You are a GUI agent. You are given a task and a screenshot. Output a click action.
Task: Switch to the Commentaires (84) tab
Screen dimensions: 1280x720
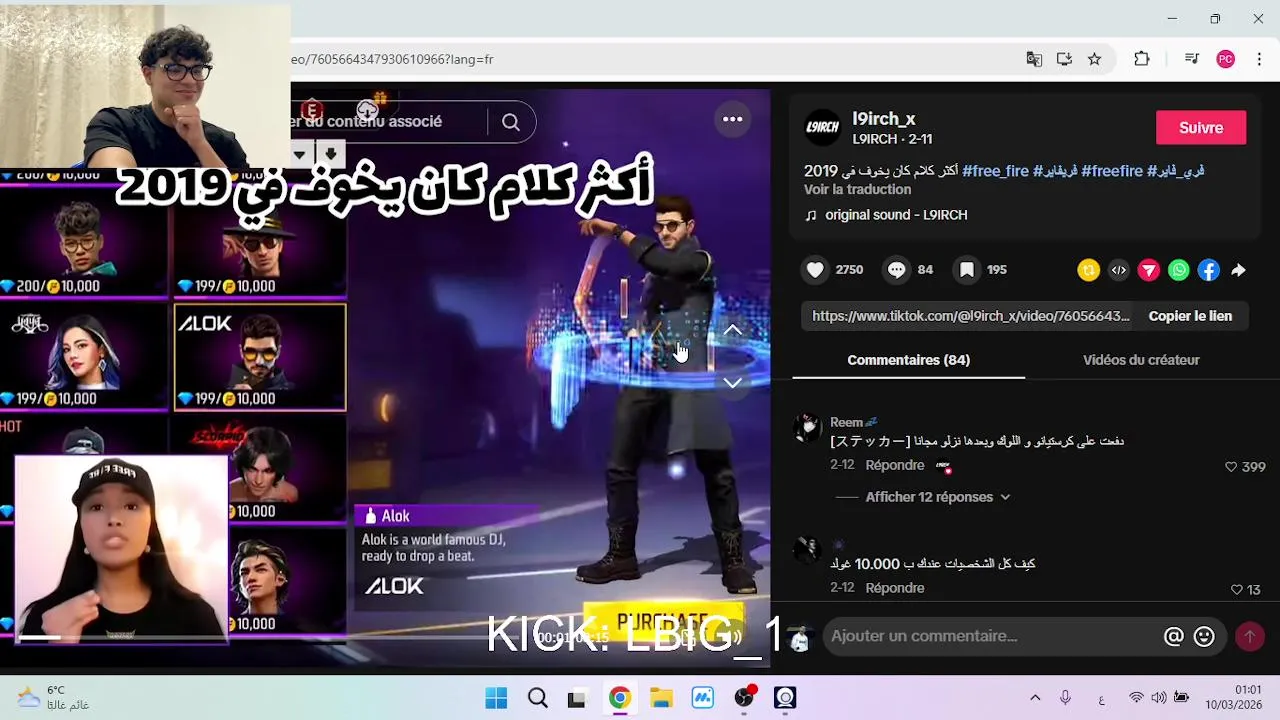pyautogui.click(x=908, y=360)
